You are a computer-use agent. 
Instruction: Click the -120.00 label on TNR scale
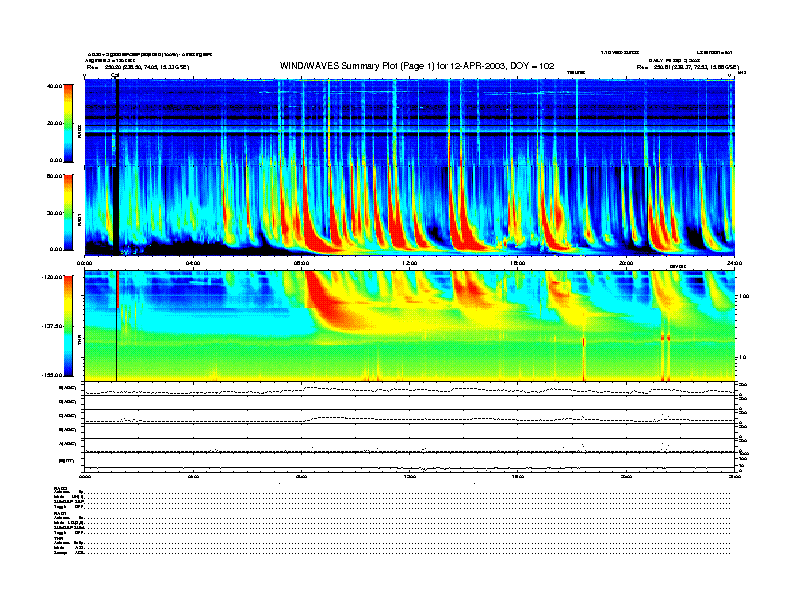pos(52,277)
